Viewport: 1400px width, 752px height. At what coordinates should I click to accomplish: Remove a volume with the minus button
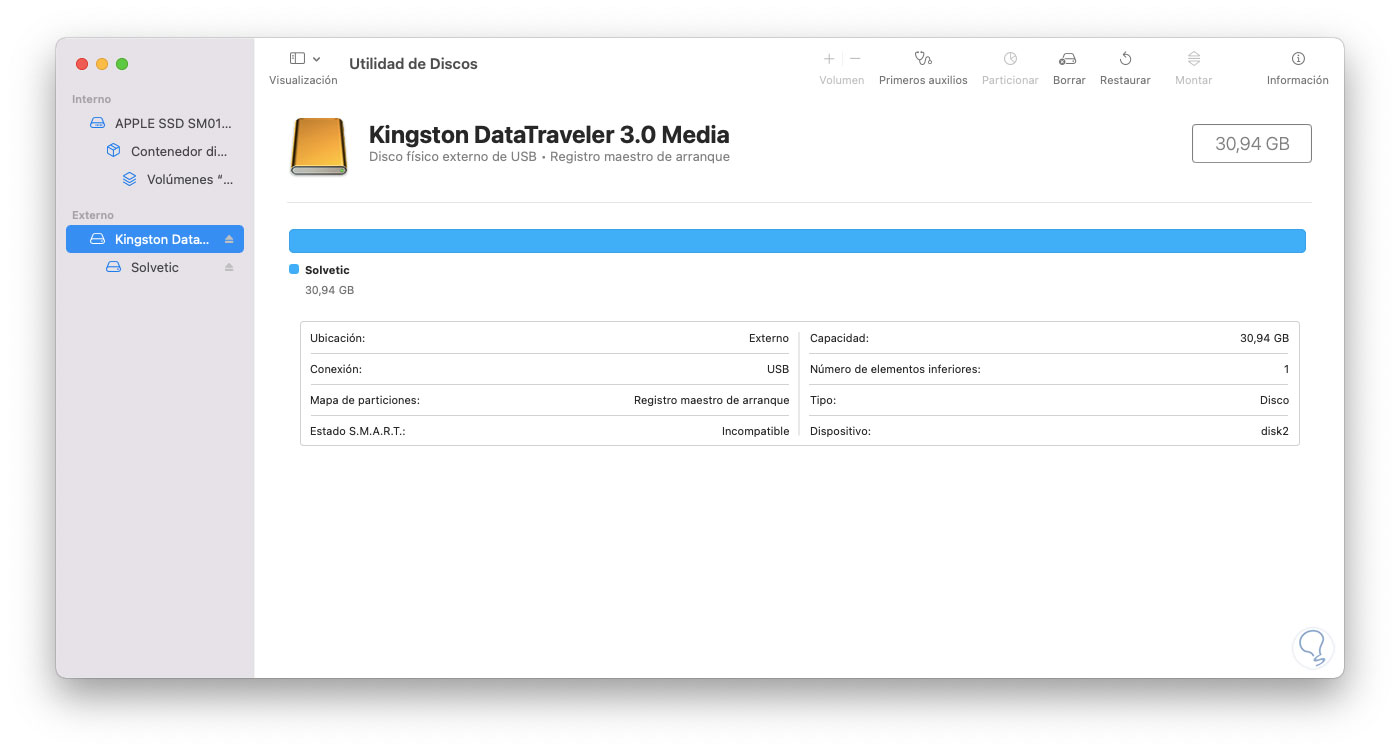[855, 59]
